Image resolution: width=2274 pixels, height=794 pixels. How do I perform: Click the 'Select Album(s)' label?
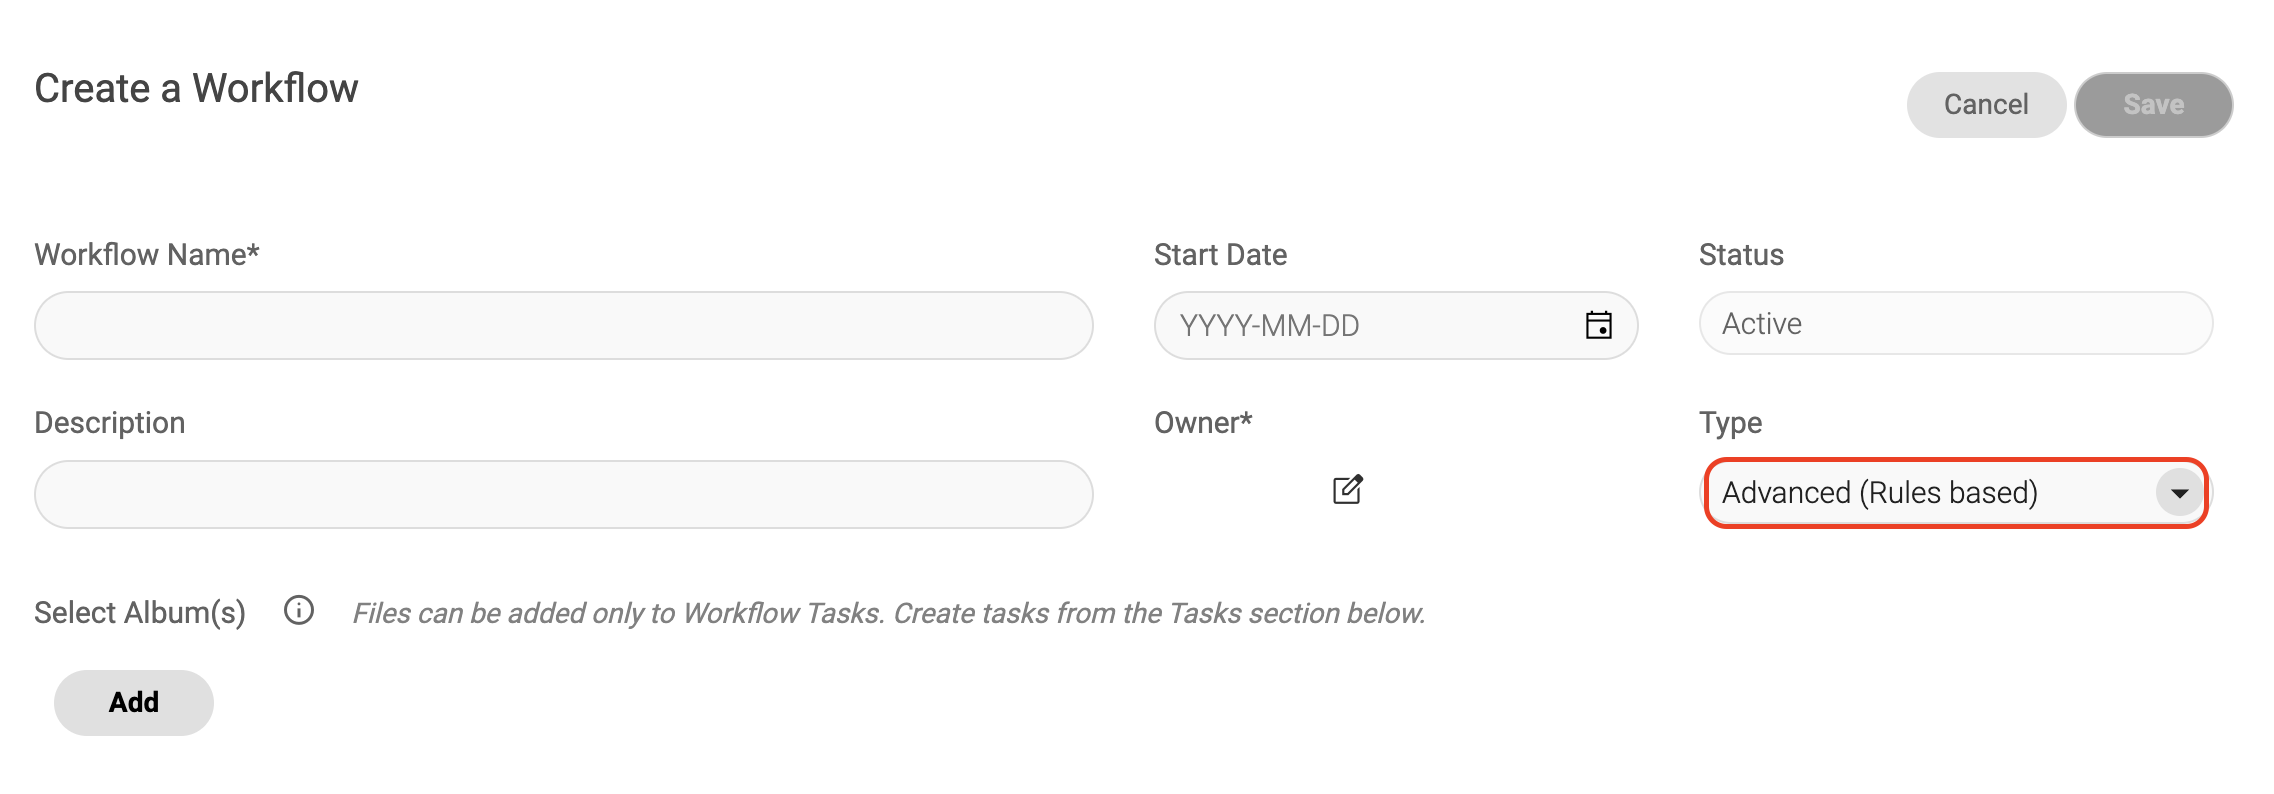tap(140, 612)
